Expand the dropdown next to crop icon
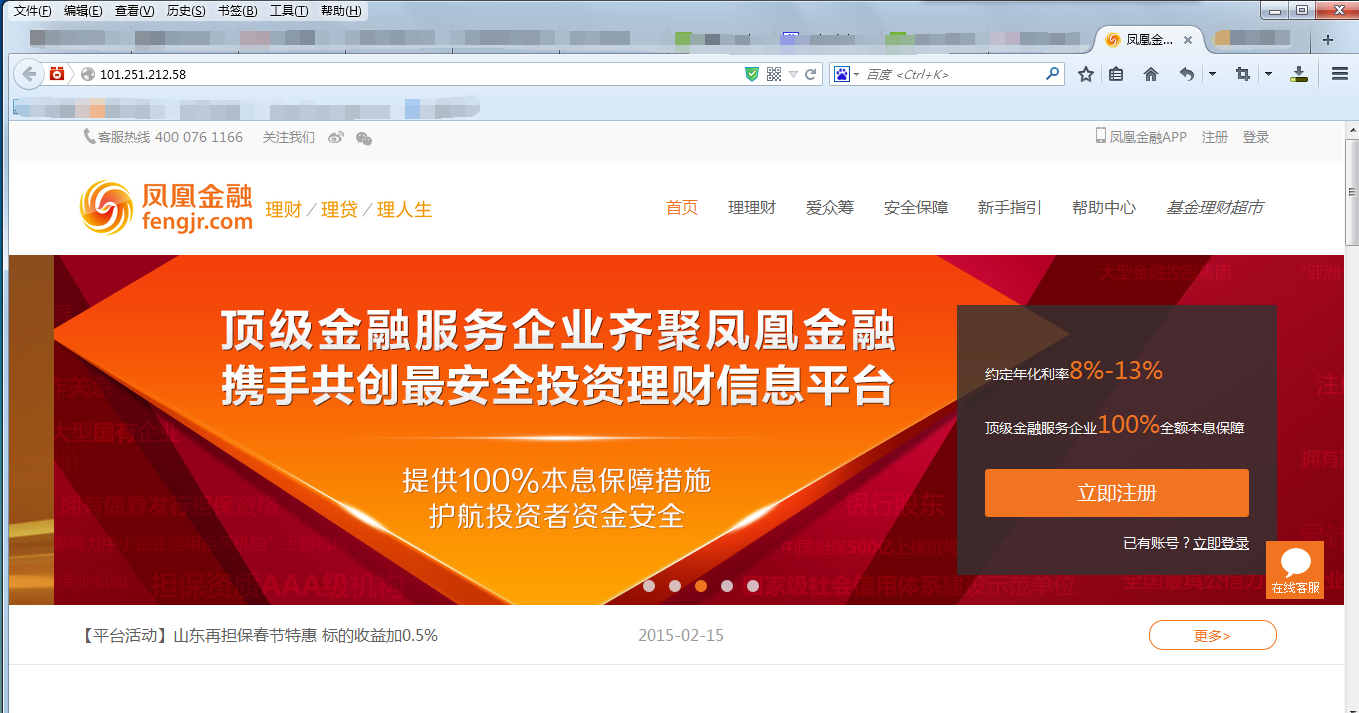1359x713 pixels. [x=1268, y=74]
